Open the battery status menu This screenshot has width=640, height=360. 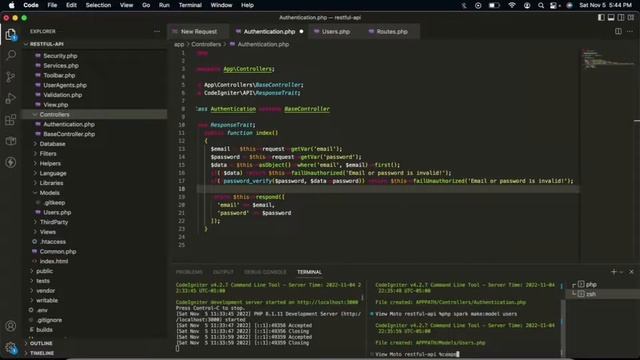point(494,5)
